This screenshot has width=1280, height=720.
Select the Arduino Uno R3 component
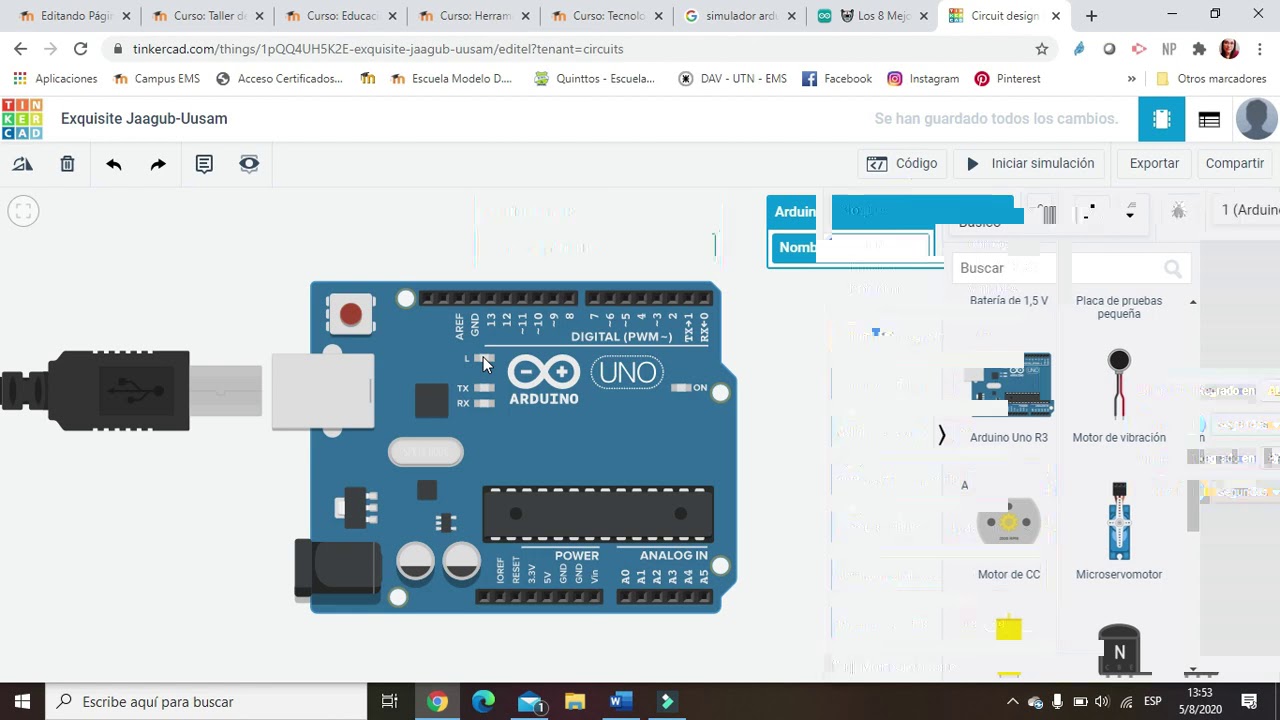point(1009,396)
